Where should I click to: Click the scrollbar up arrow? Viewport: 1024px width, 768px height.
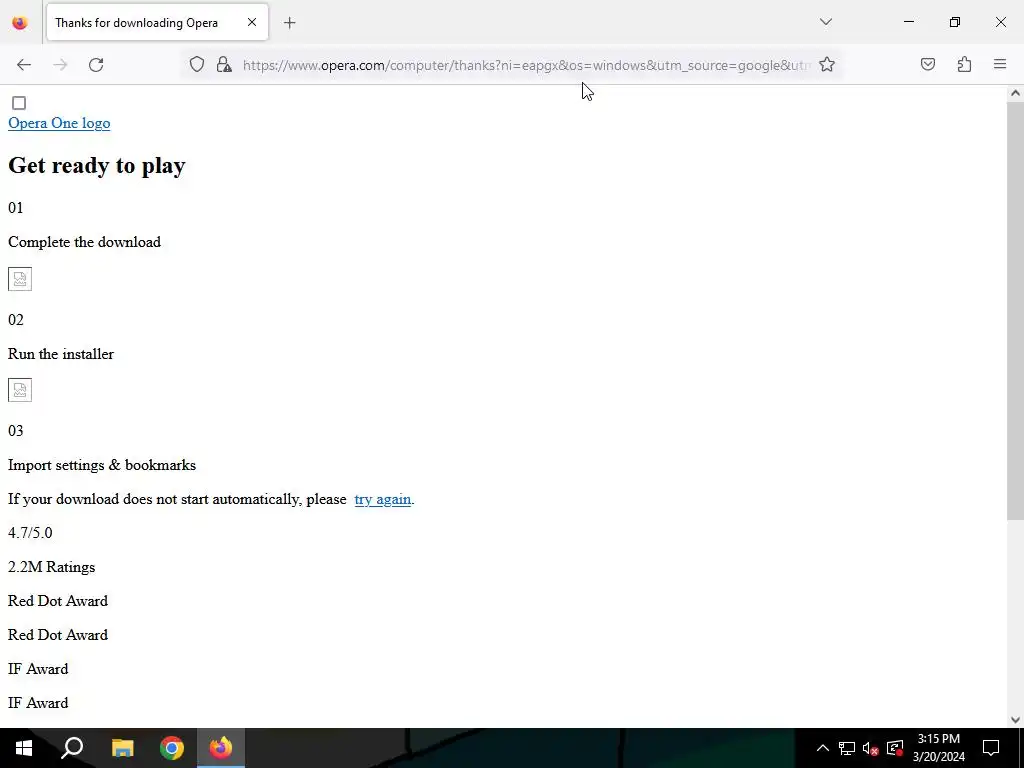(1015, 93)
